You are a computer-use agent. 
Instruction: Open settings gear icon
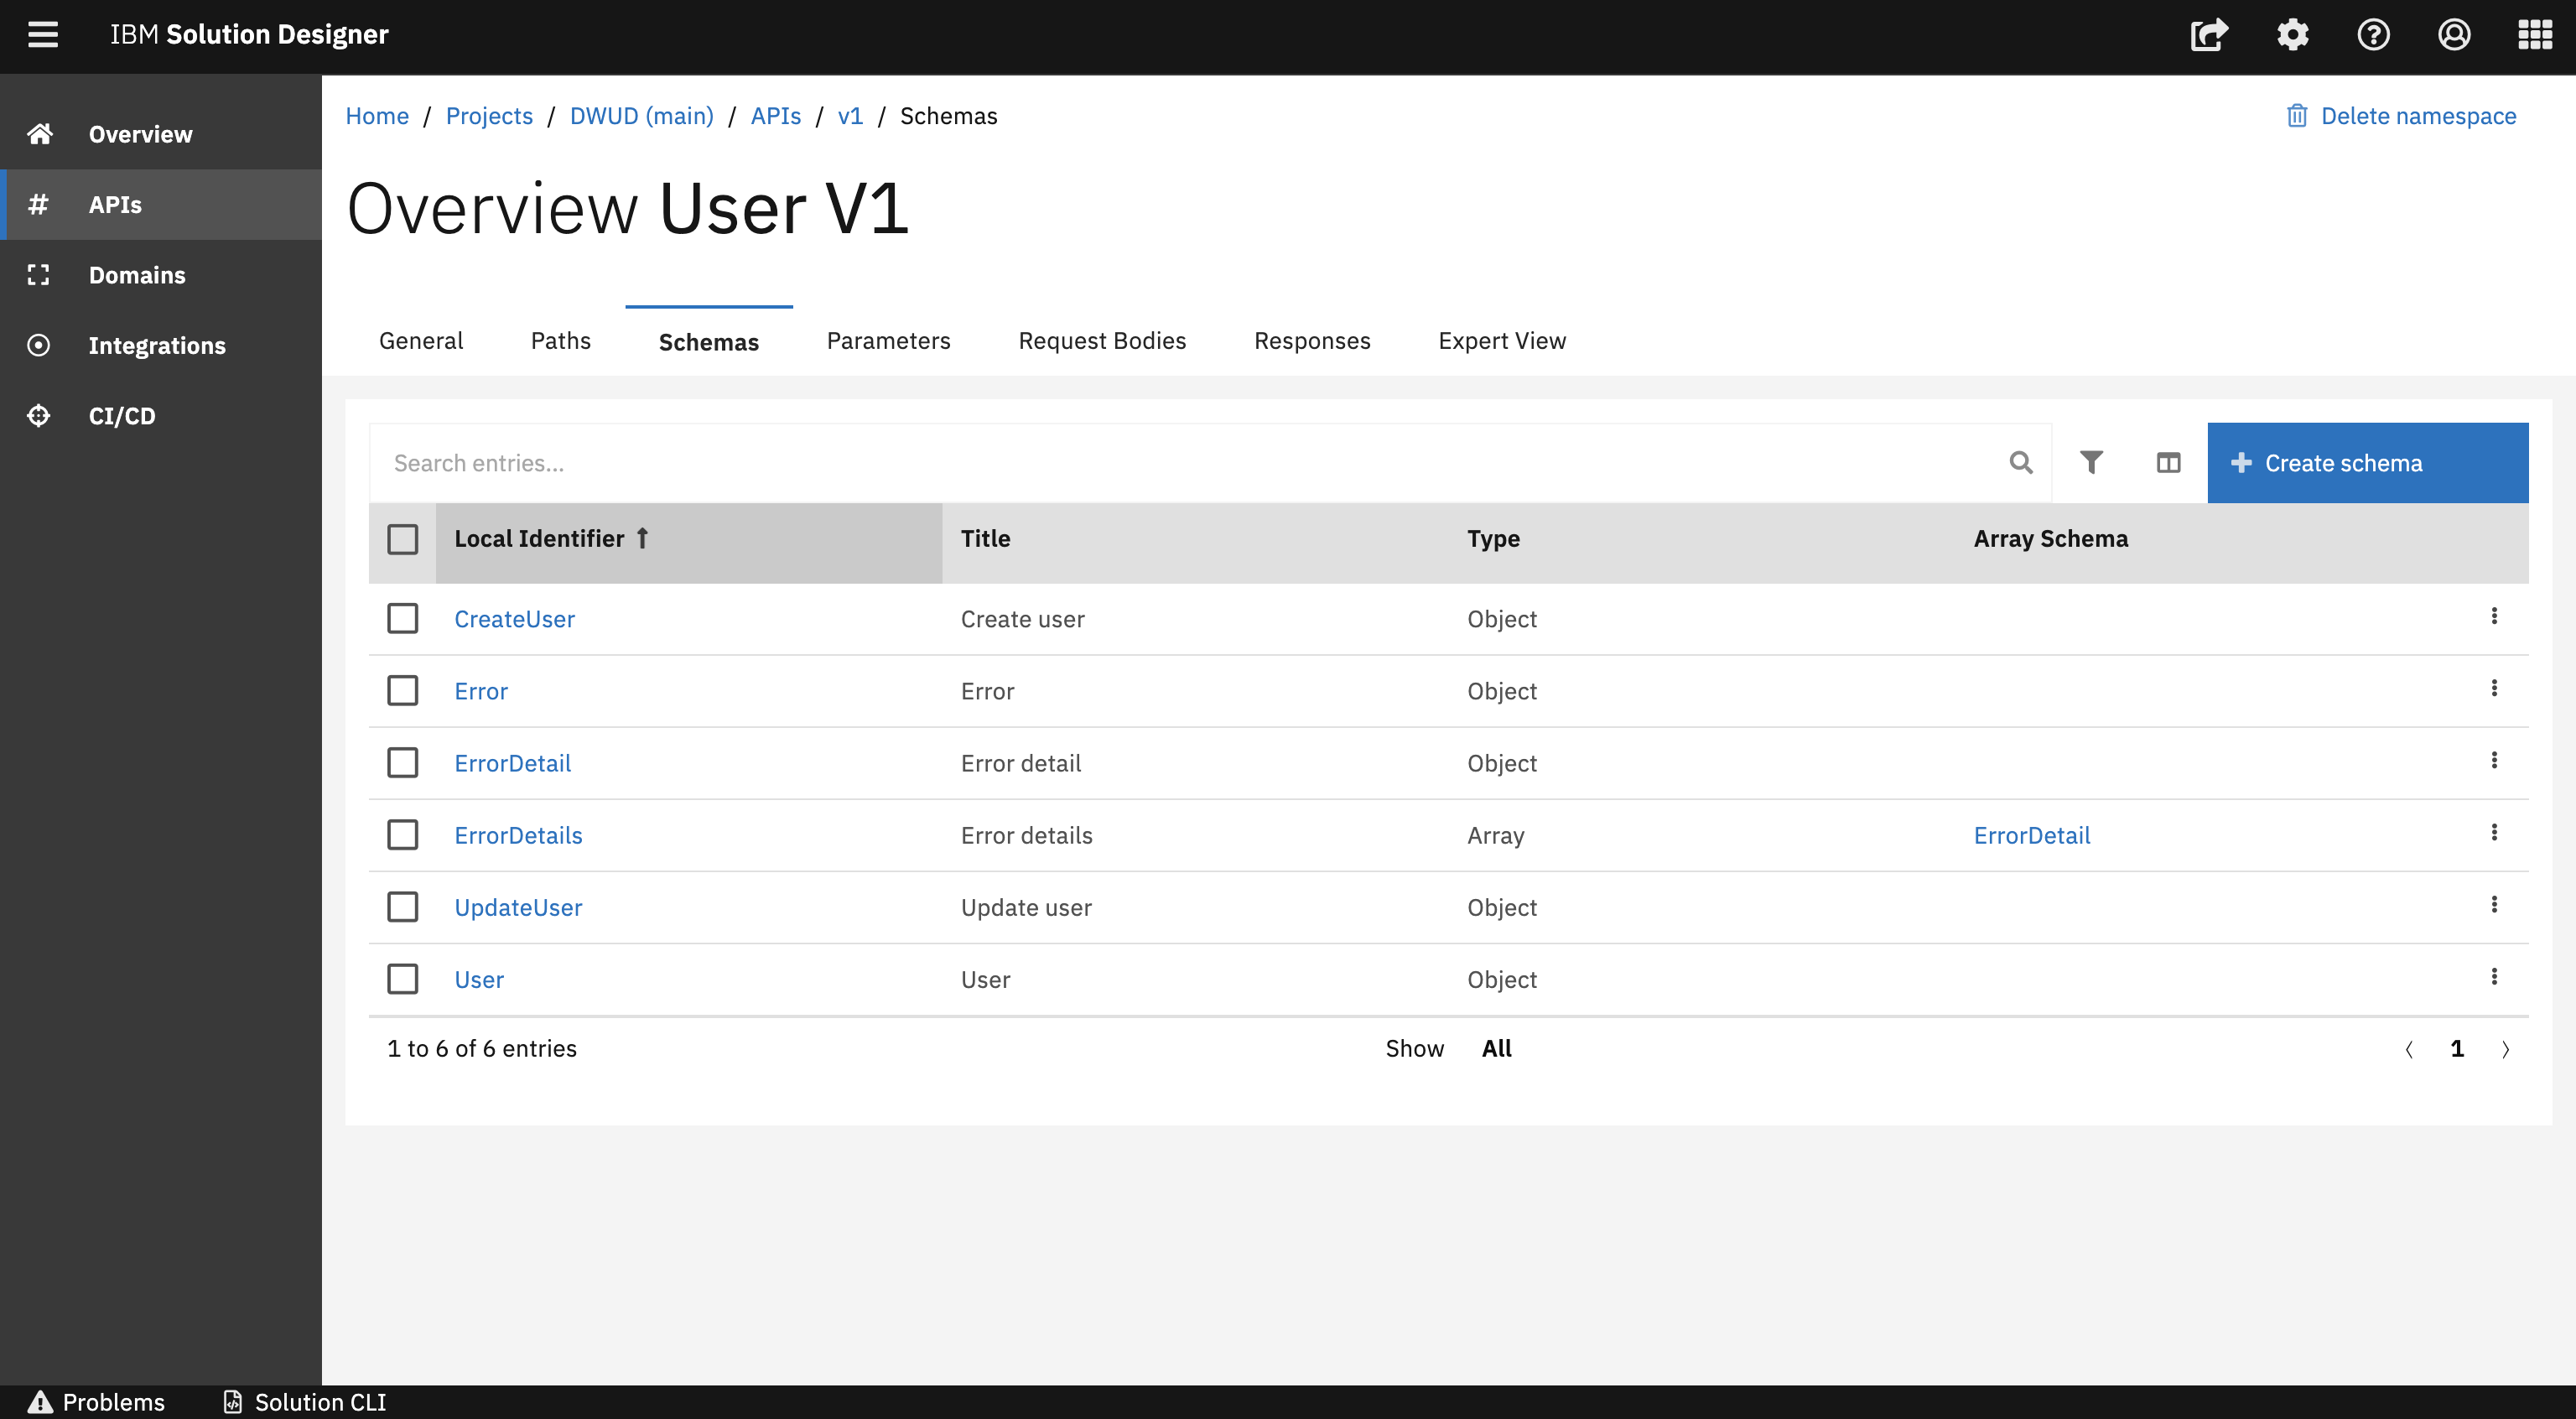pyautogui.click(x=2292, y=35)
